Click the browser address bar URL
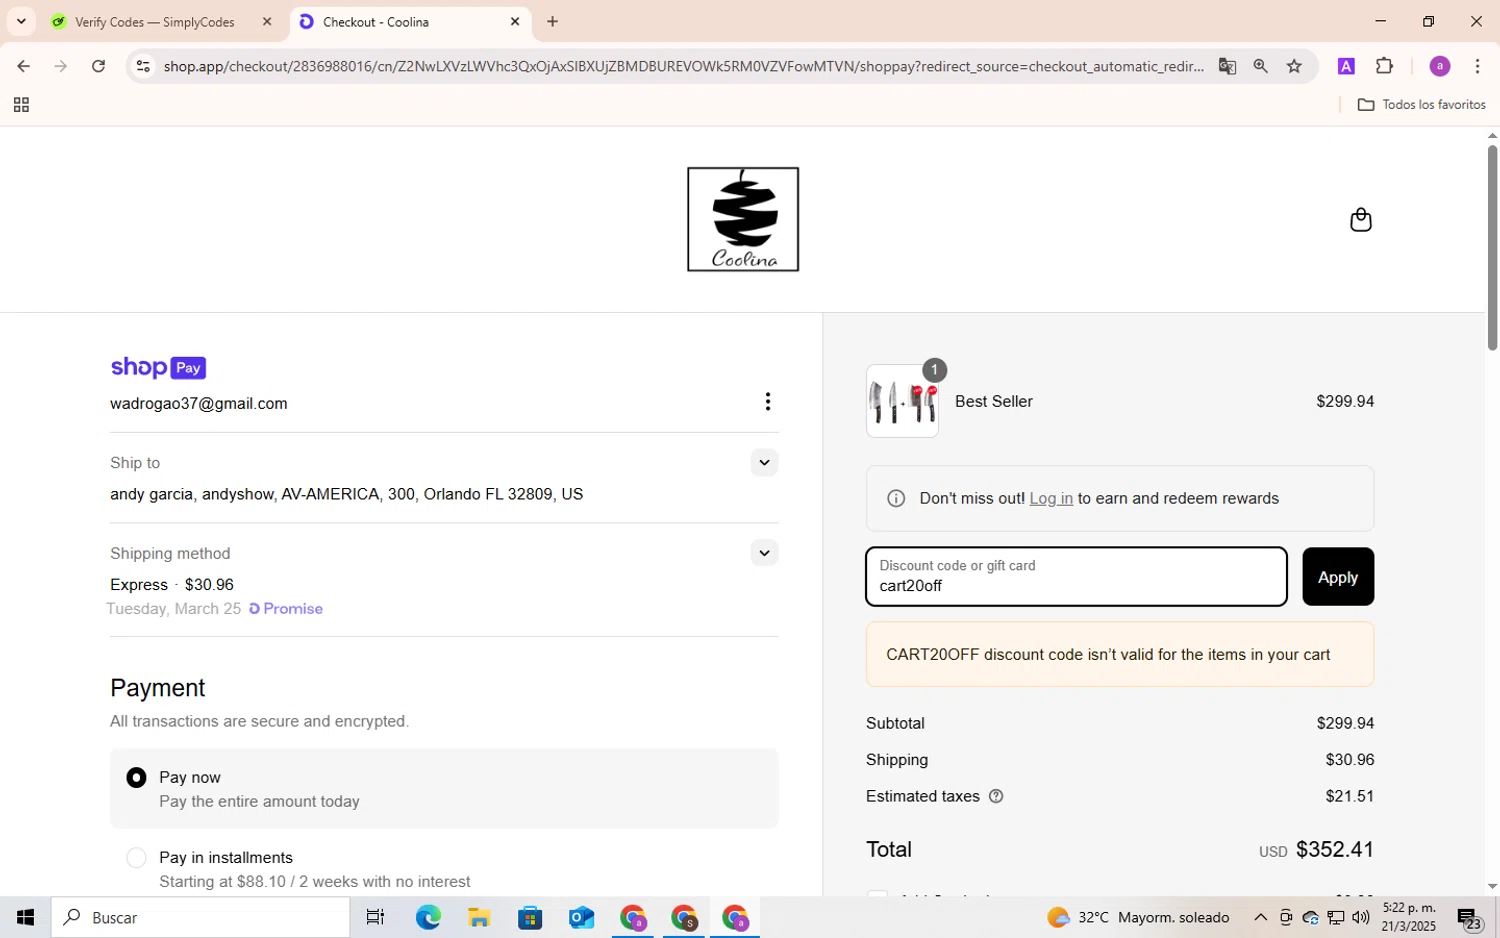The image size is (1500, 938). point(684,66)
